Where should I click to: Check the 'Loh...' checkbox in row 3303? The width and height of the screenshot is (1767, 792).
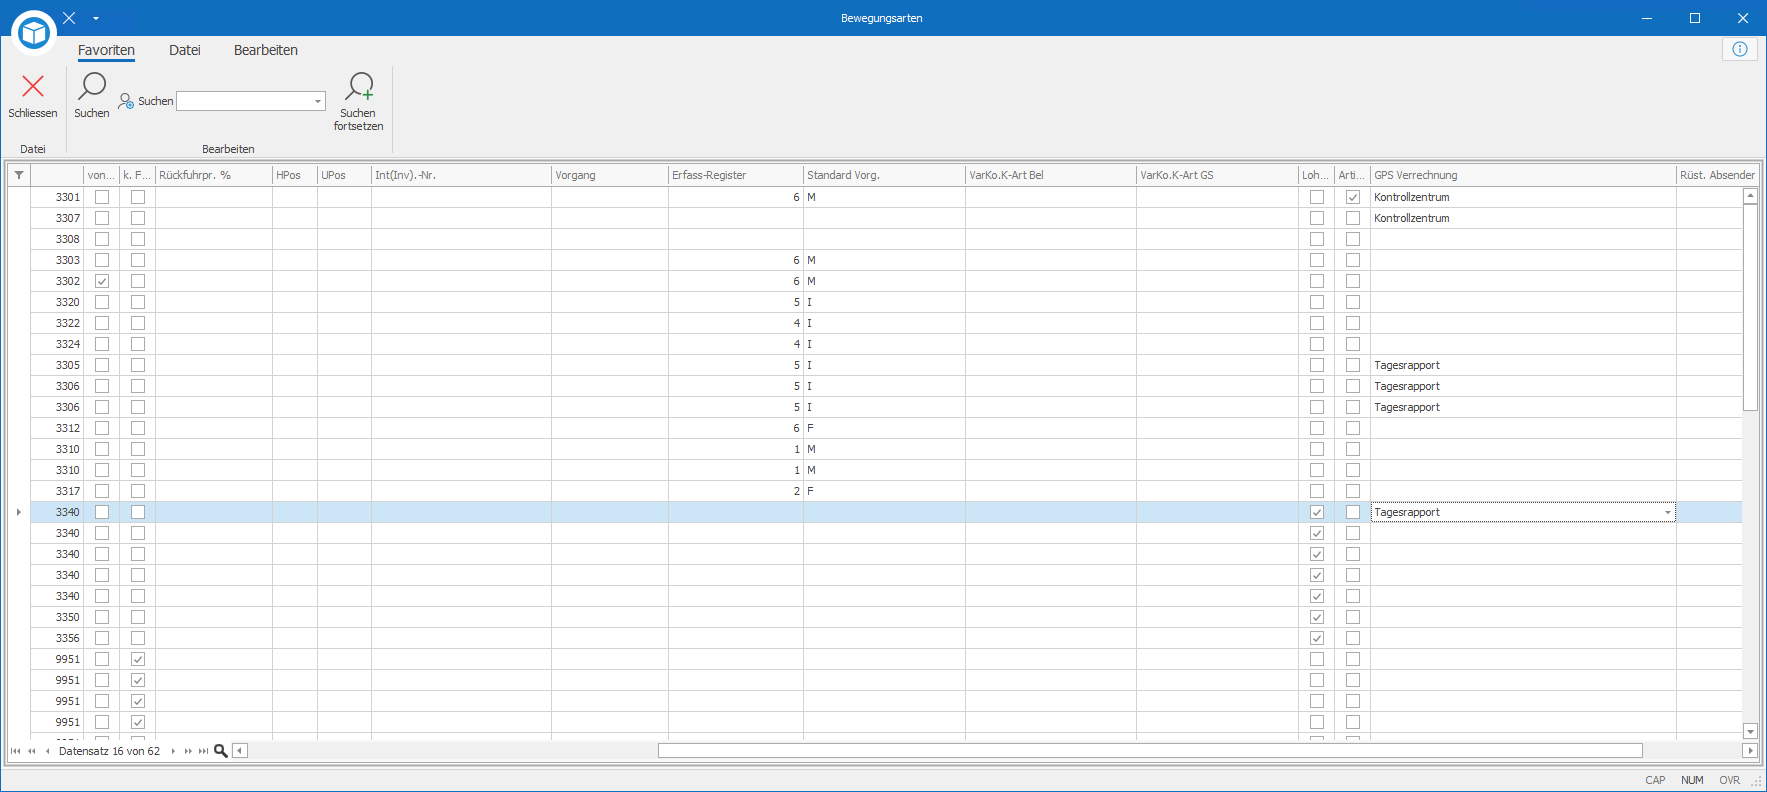point(1317,260)
